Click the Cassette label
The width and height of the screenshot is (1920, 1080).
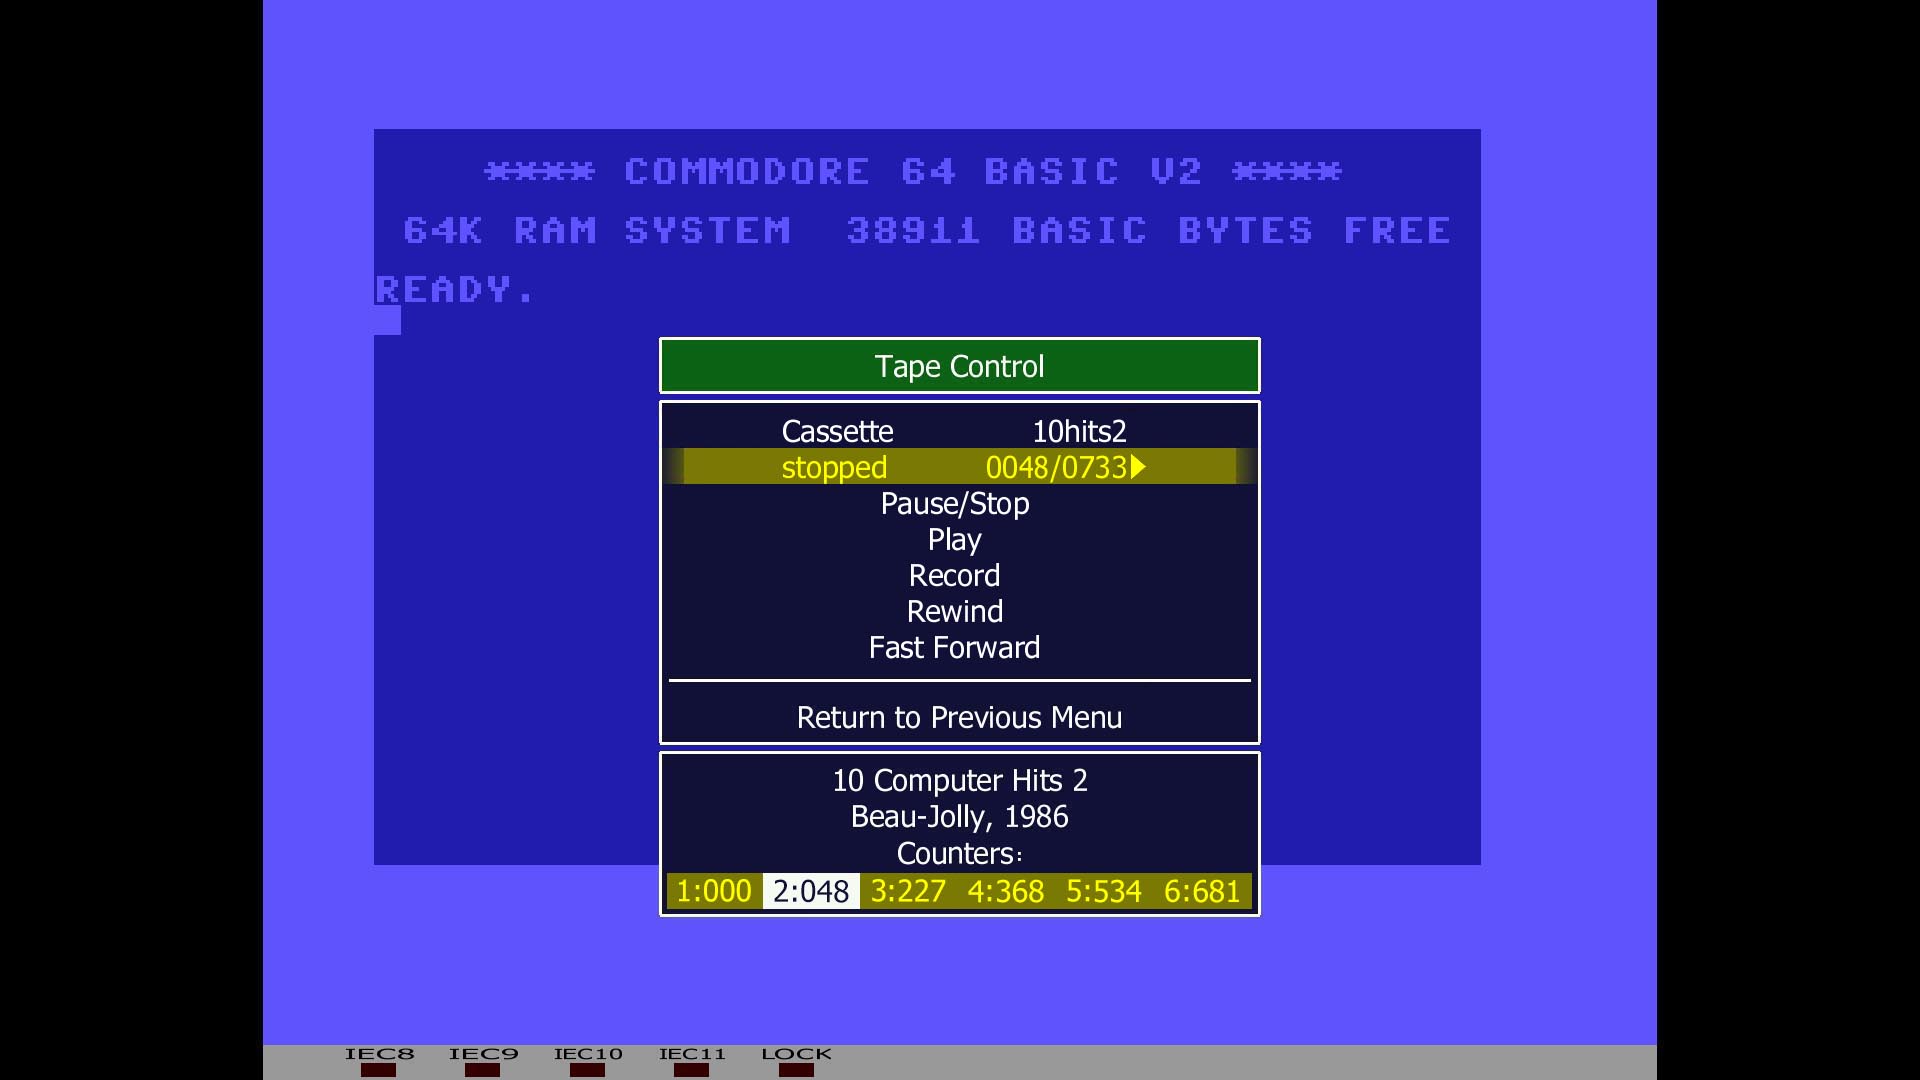coord(837,431)
